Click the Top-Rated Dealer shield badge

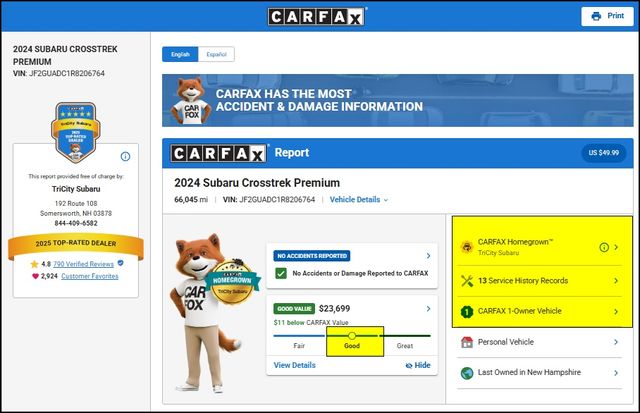click(76, 132)
